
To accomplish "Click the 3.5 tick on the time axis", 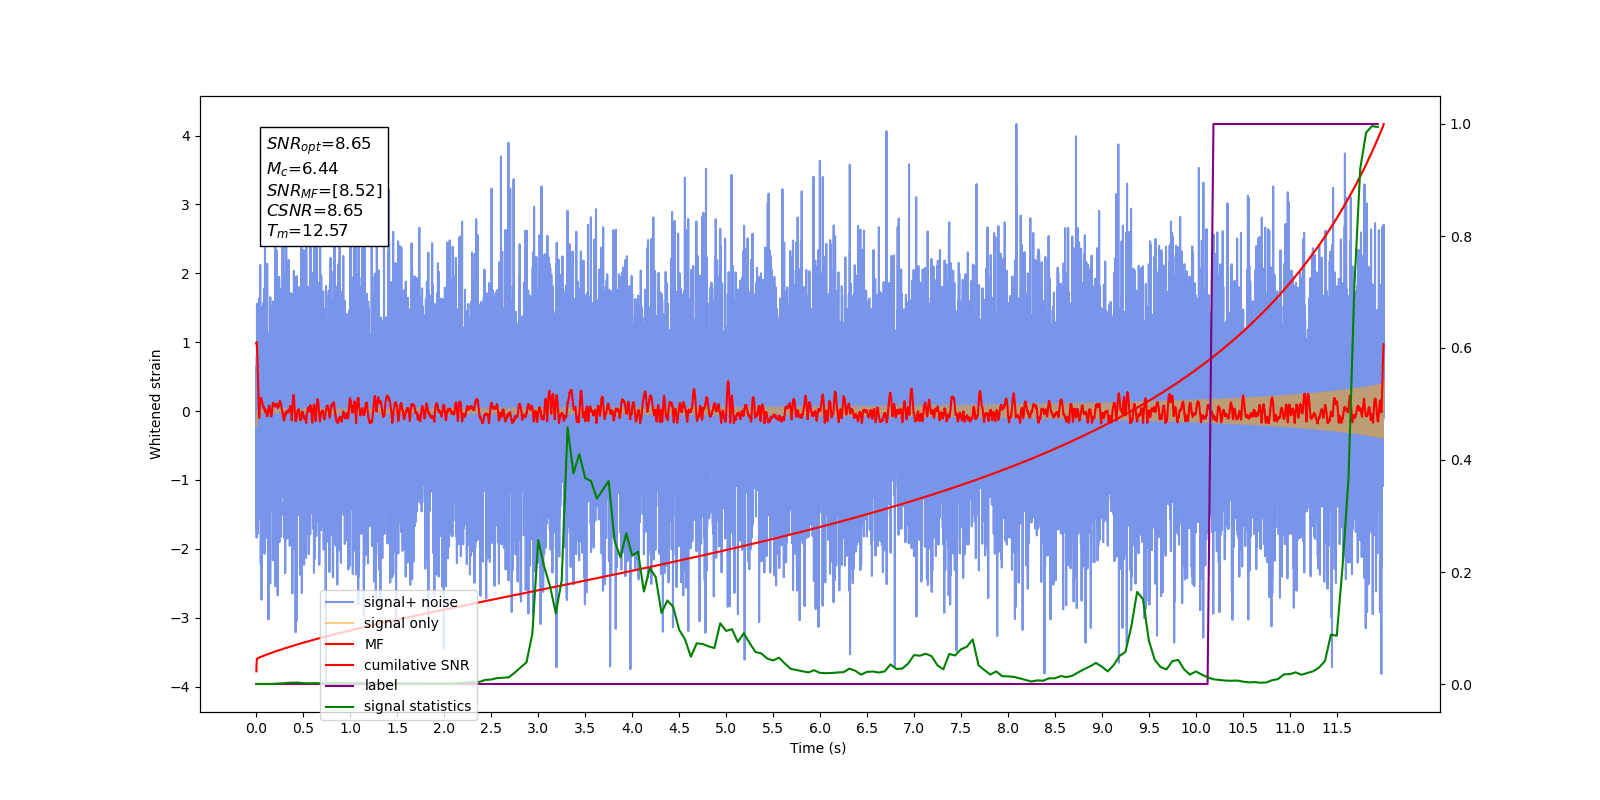I will tap(585, 728).
